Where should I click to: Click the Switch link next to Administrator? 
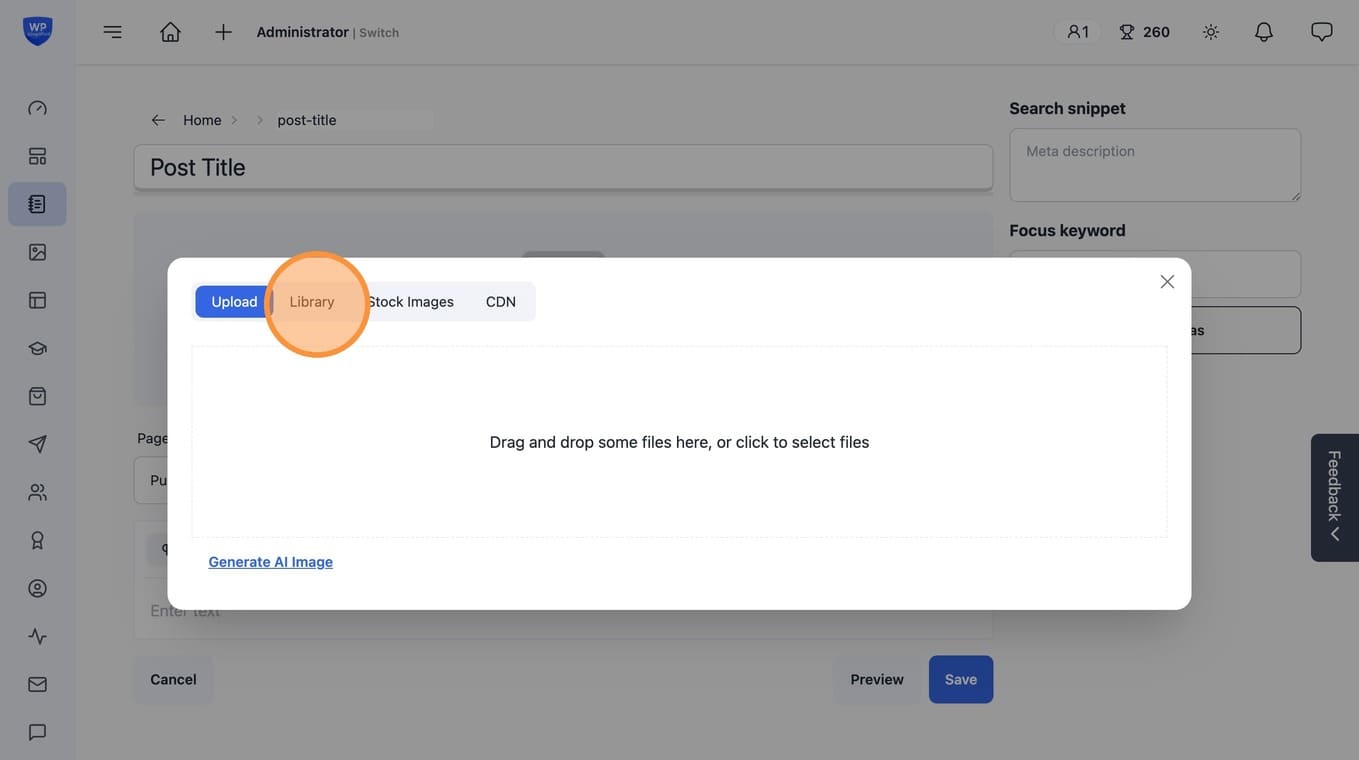(379, 33)
